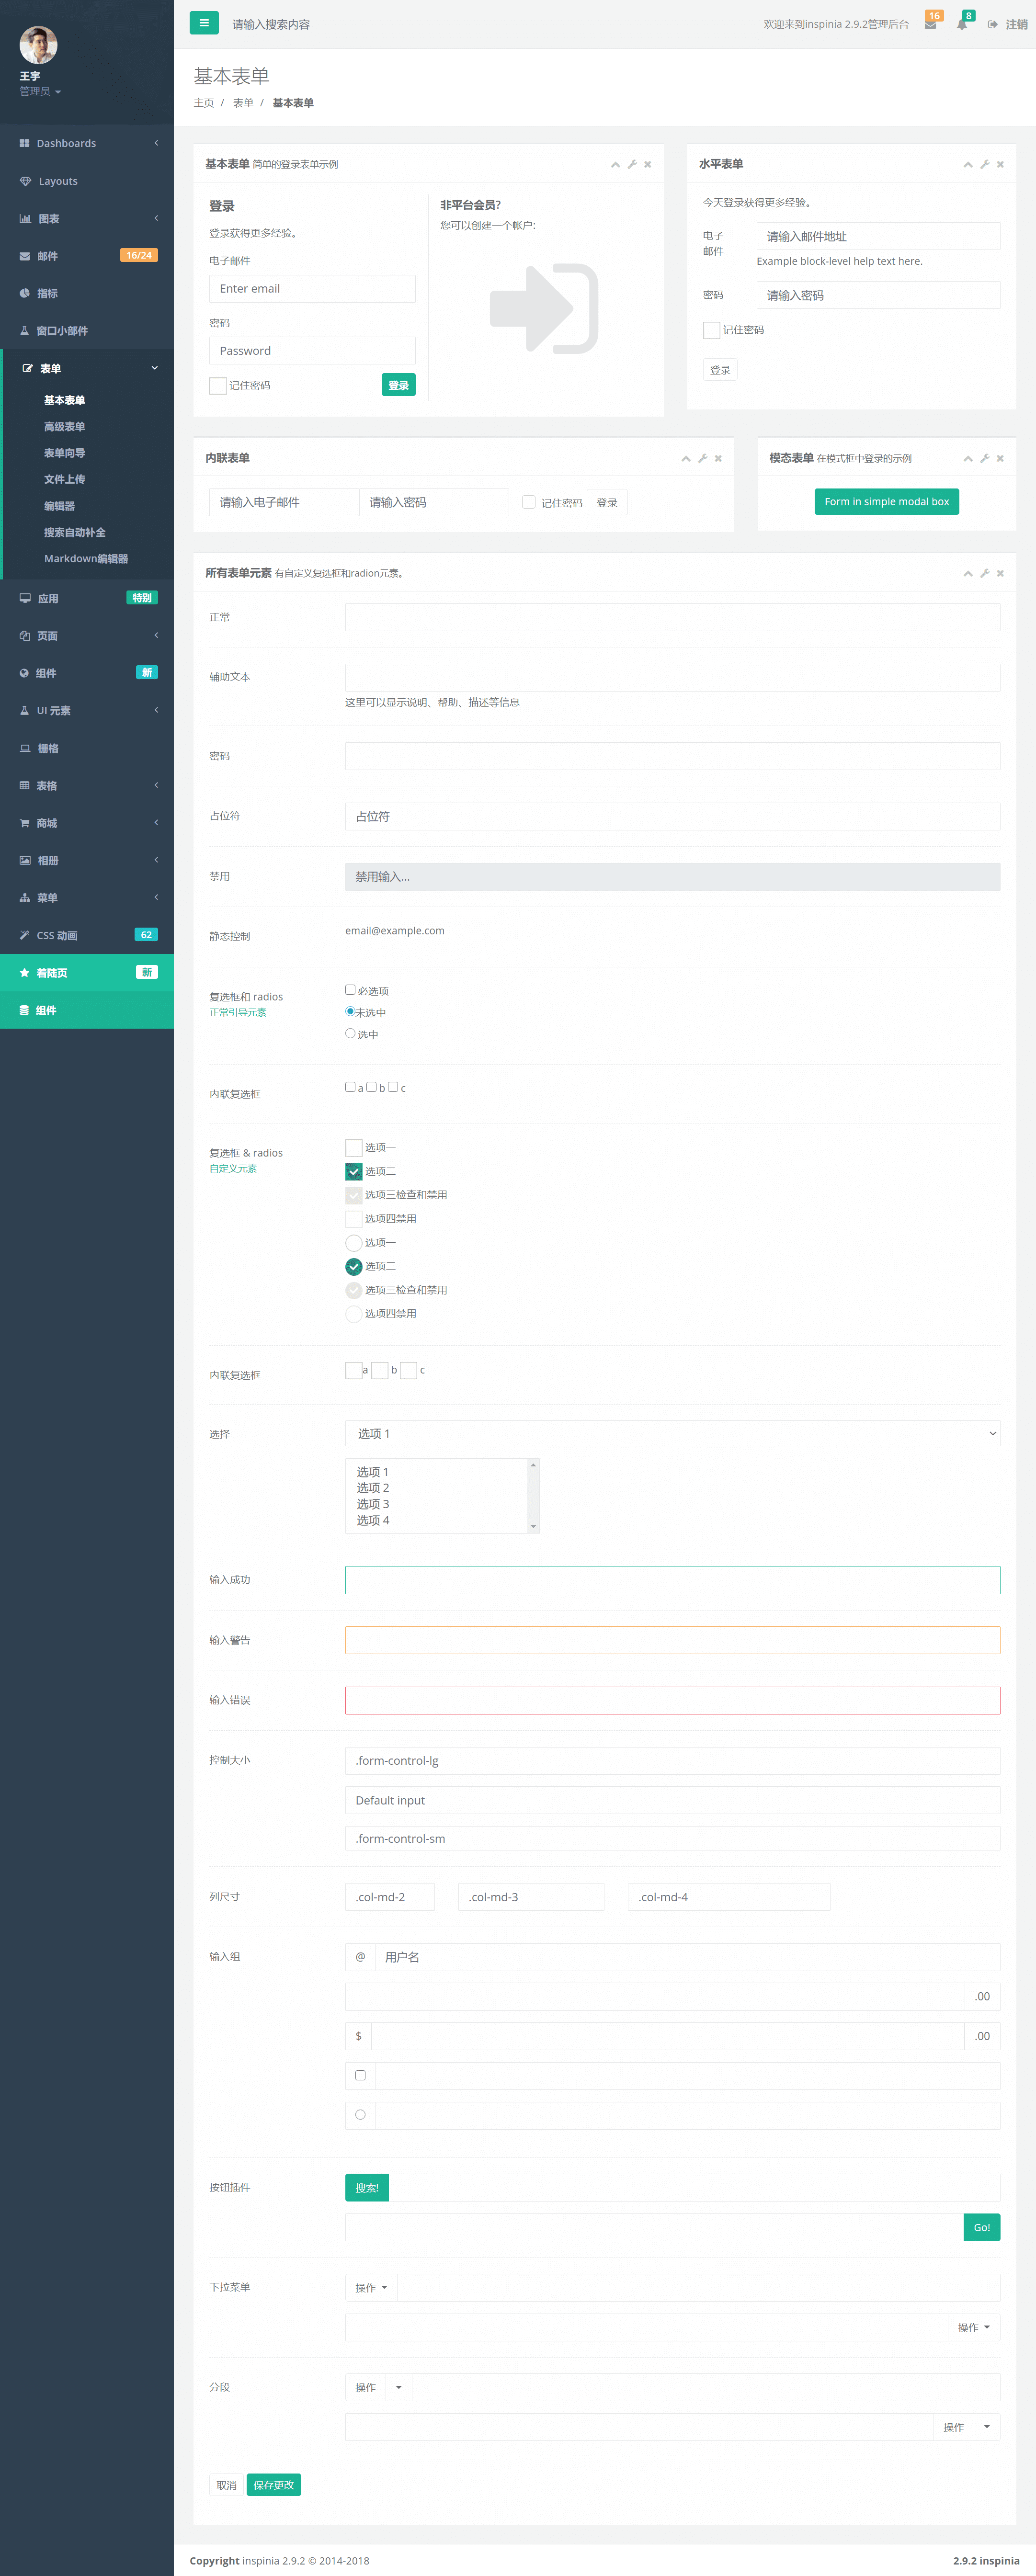Open 窗口小部件 in the sidebar
1036x2576 pixels.
87,331
